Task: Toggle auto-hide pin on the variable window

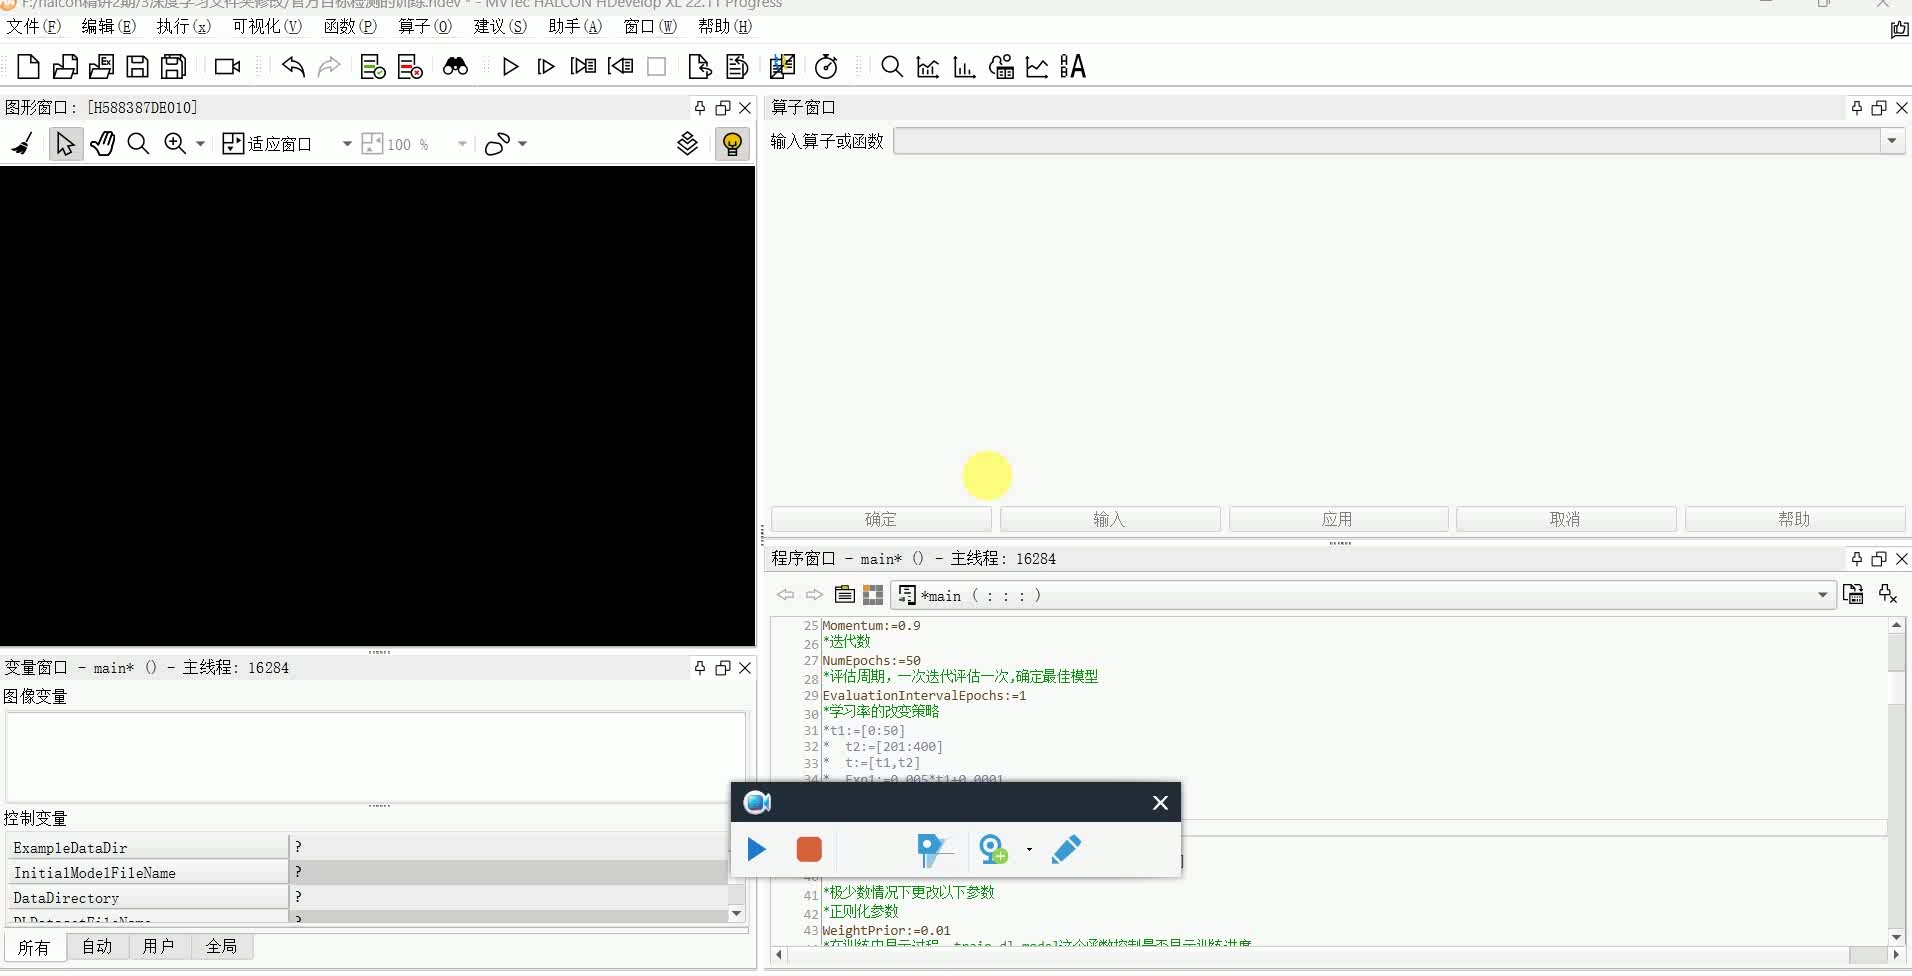Action: (x=699, y=667)
